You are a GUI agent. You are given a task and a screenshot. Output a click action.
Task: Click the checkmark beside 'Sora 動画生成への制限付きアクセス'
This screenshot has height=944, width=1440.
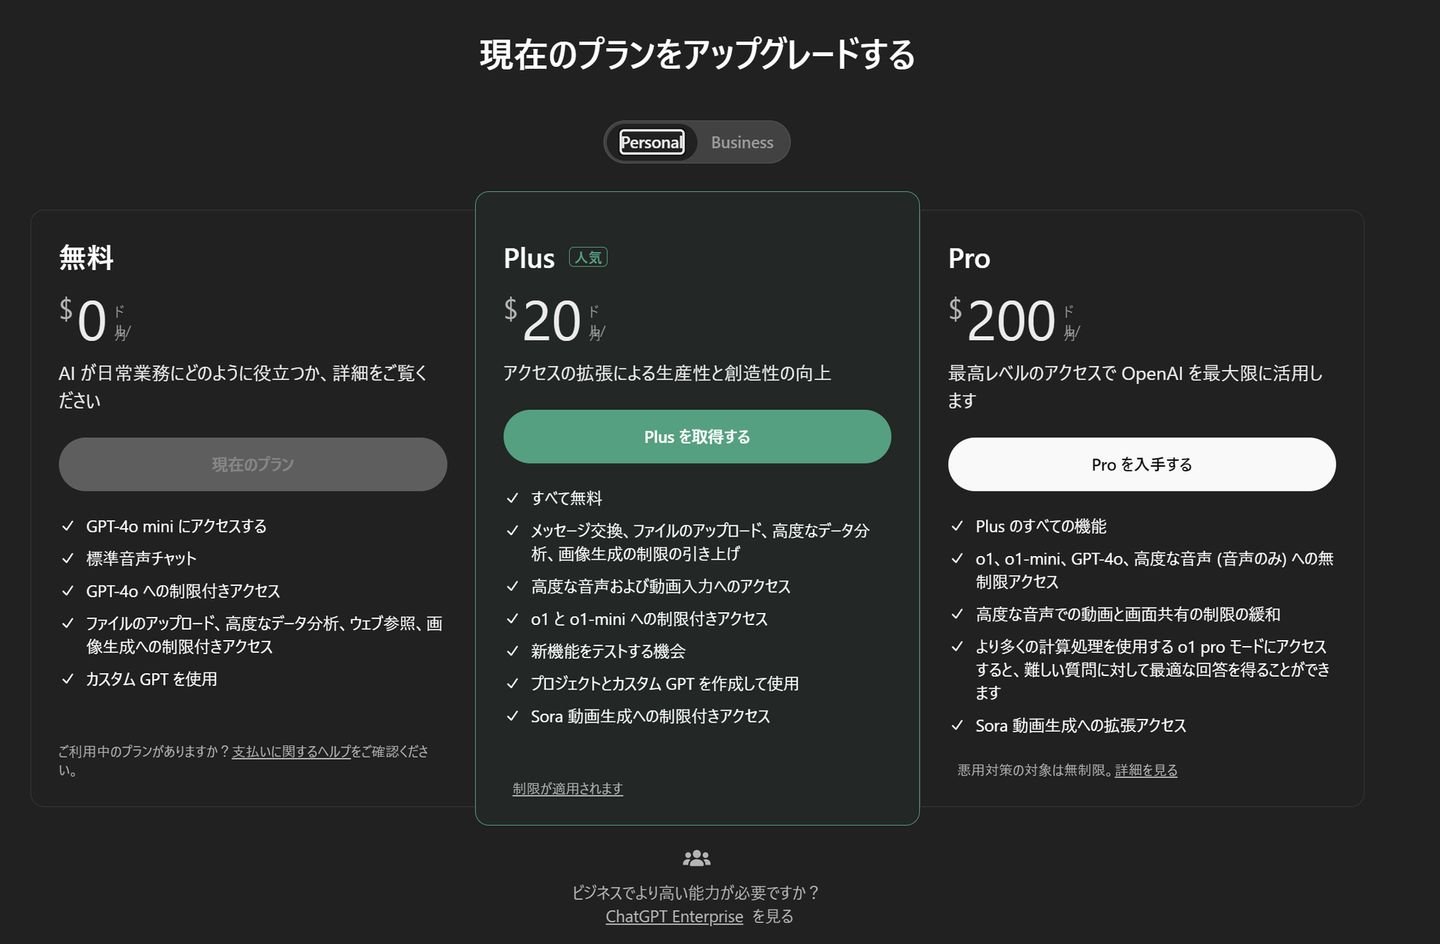(513, 716)
